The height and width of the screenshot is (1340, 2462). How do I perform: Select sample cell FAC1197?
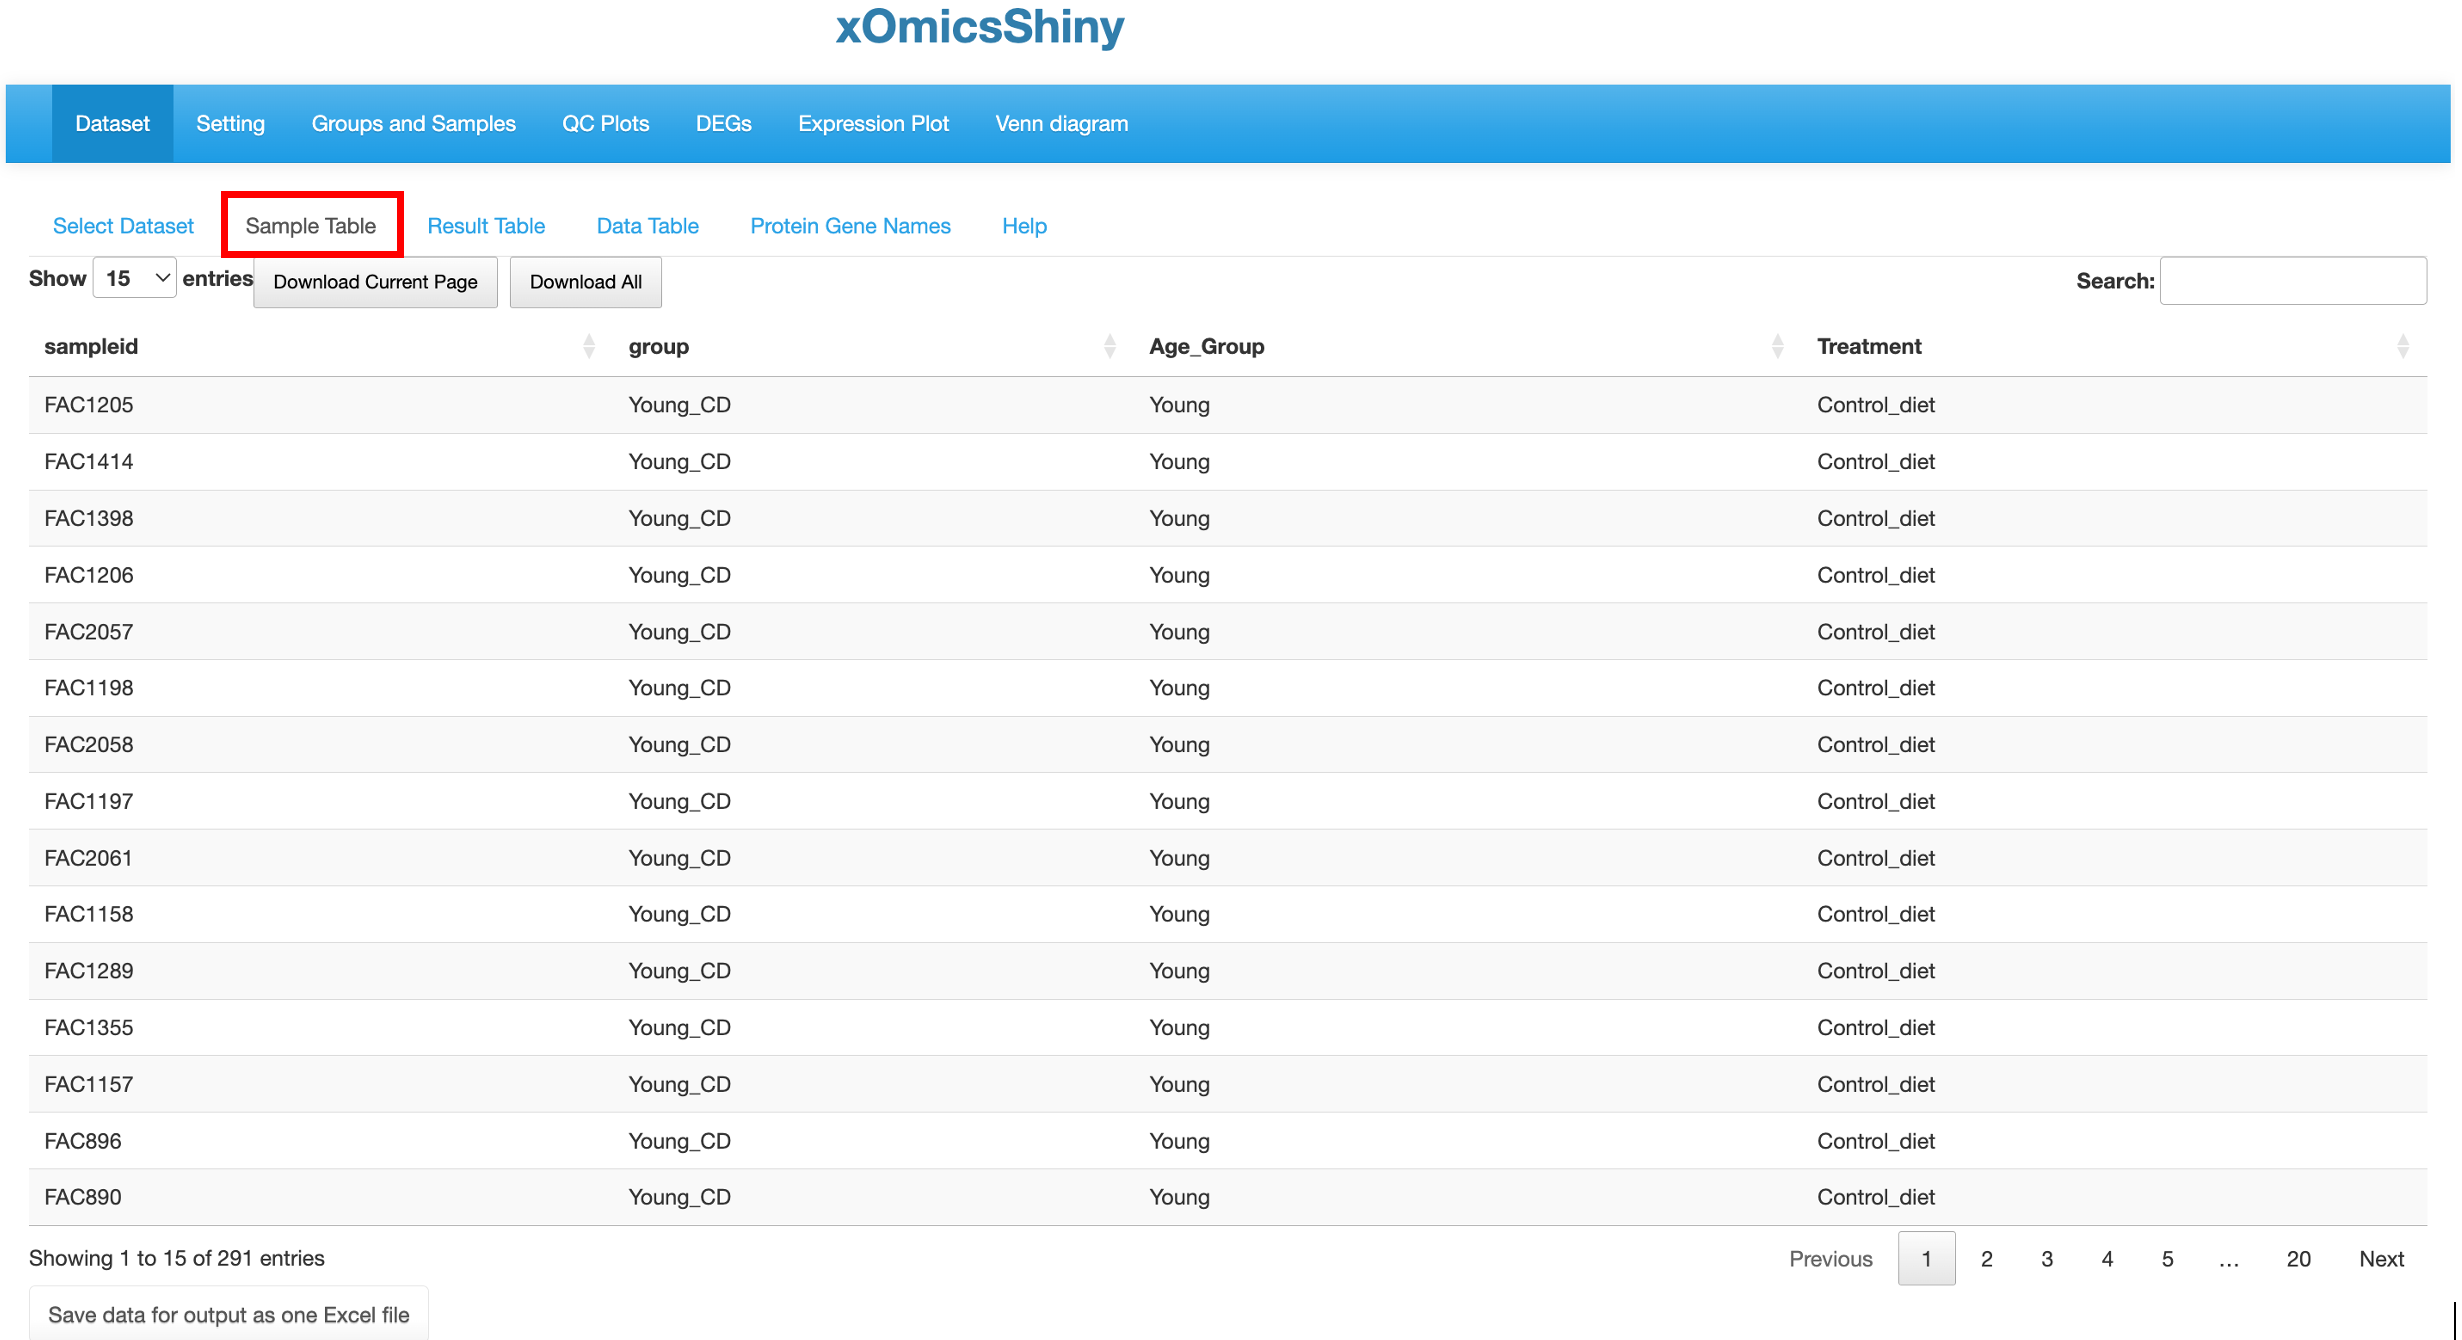coord(89,801)
